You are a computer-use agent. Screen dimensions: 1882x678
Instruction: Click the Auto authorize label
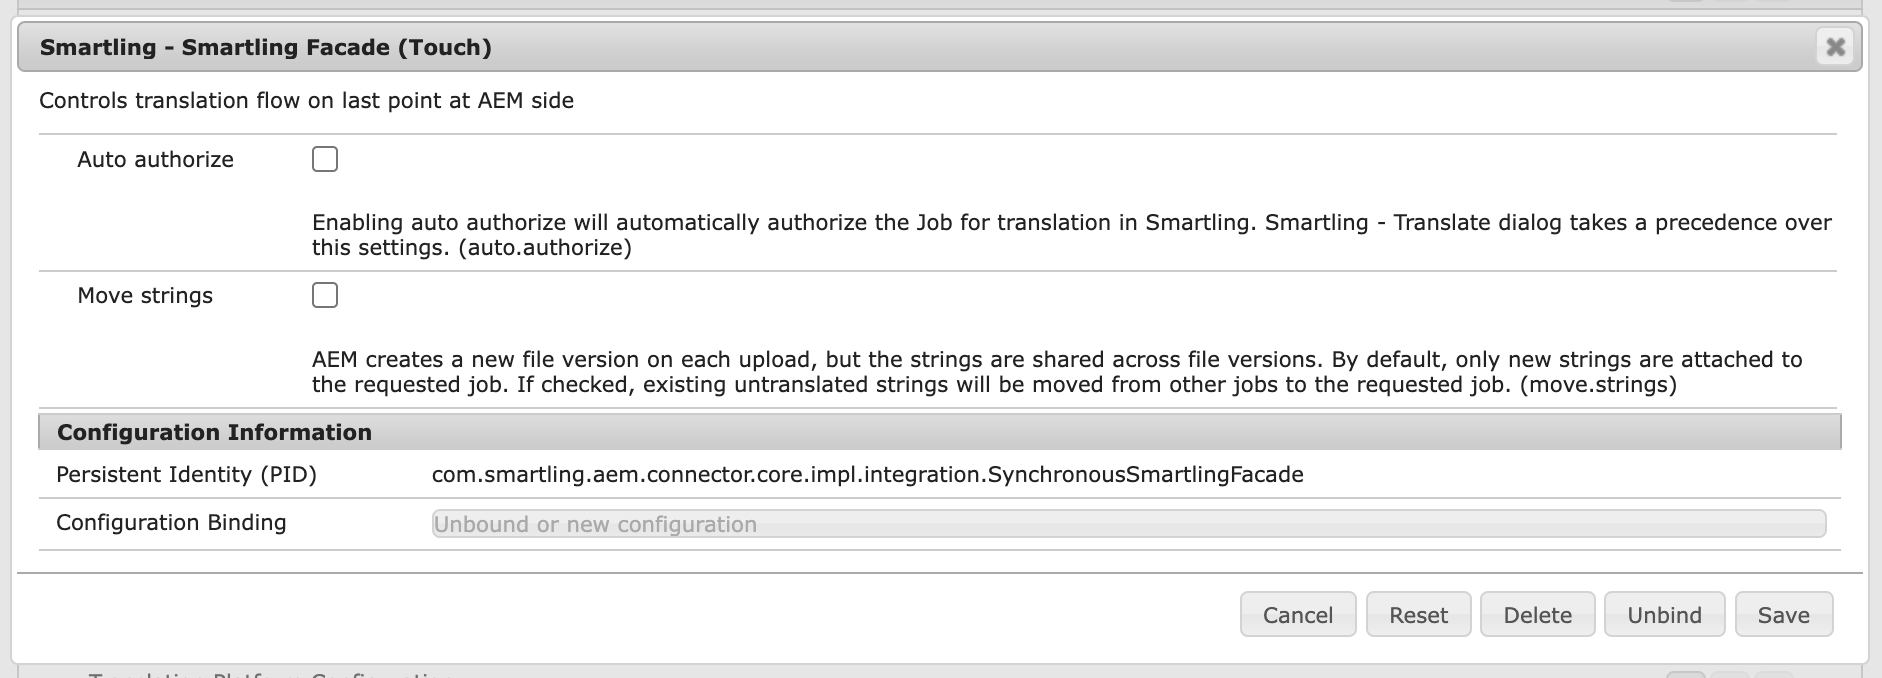(155, 160)
